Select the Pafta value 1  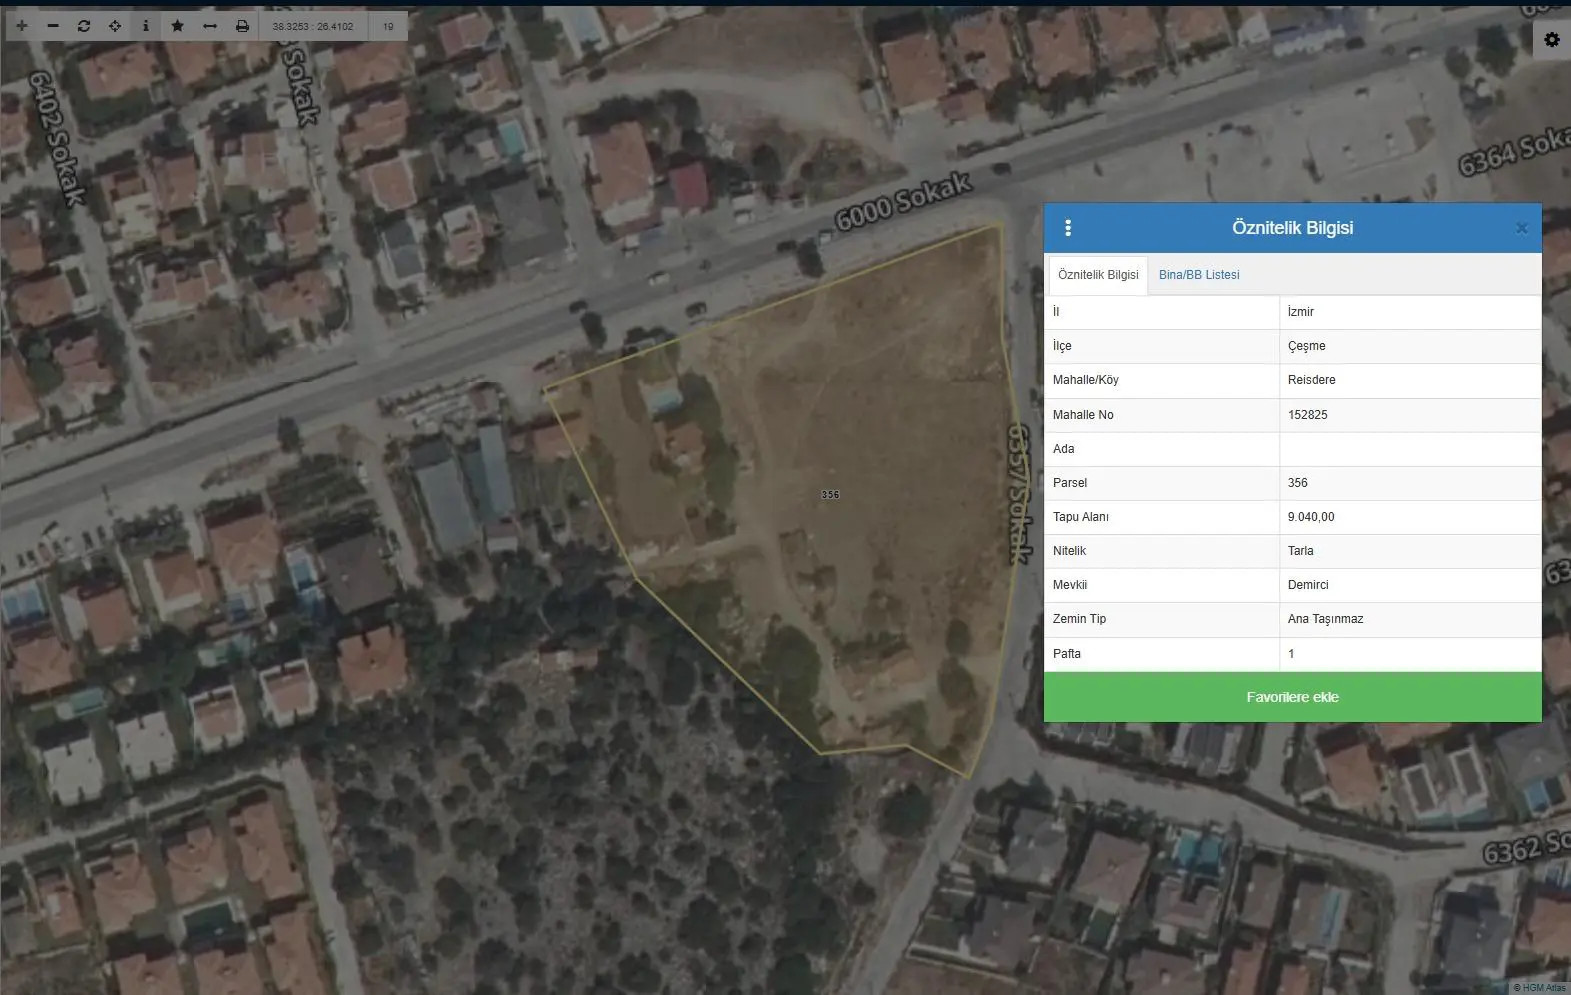coord(1410,654)
